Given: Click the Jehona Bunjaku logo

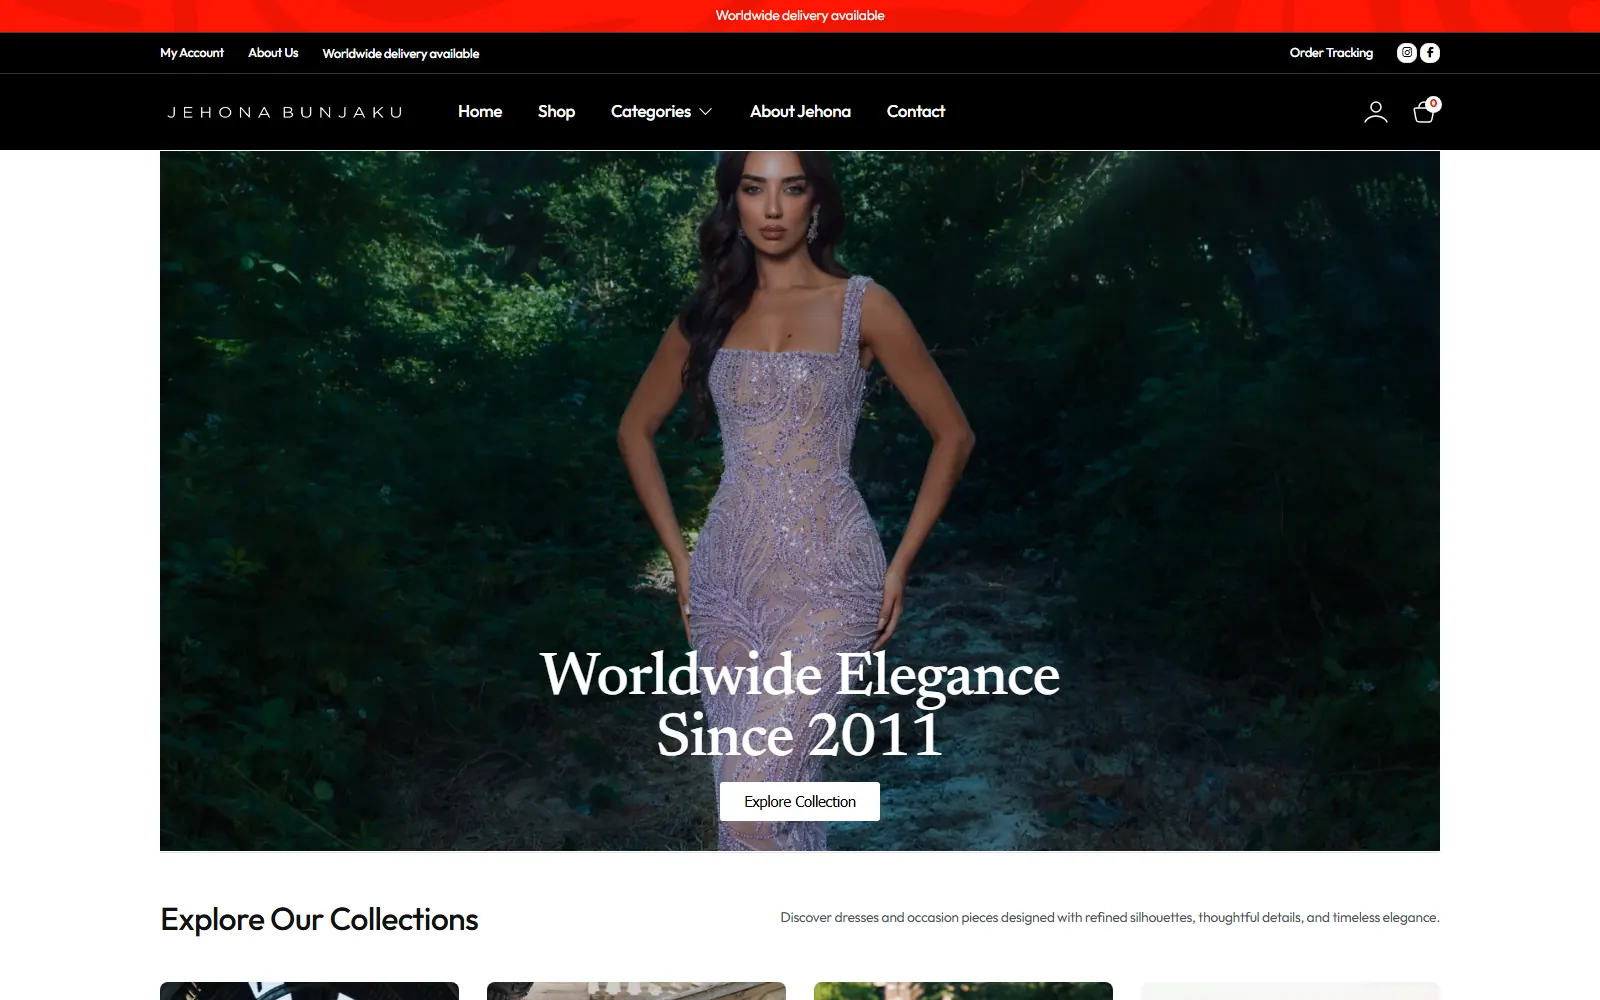Looking at the screenshot, I should point(285,112).
